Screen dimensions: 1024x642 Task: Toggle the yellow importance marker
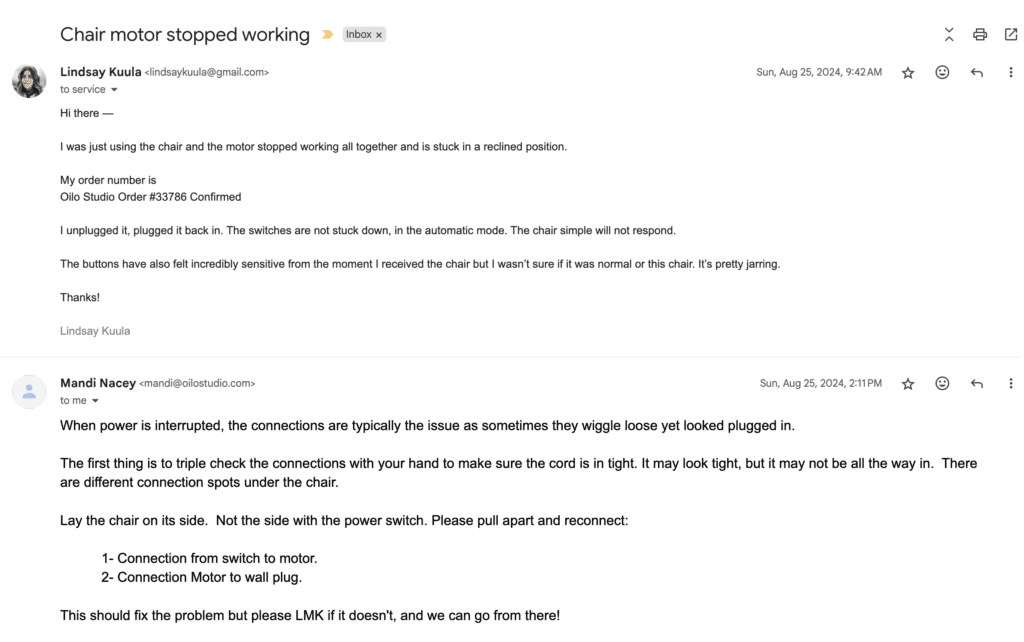point(327,35)
